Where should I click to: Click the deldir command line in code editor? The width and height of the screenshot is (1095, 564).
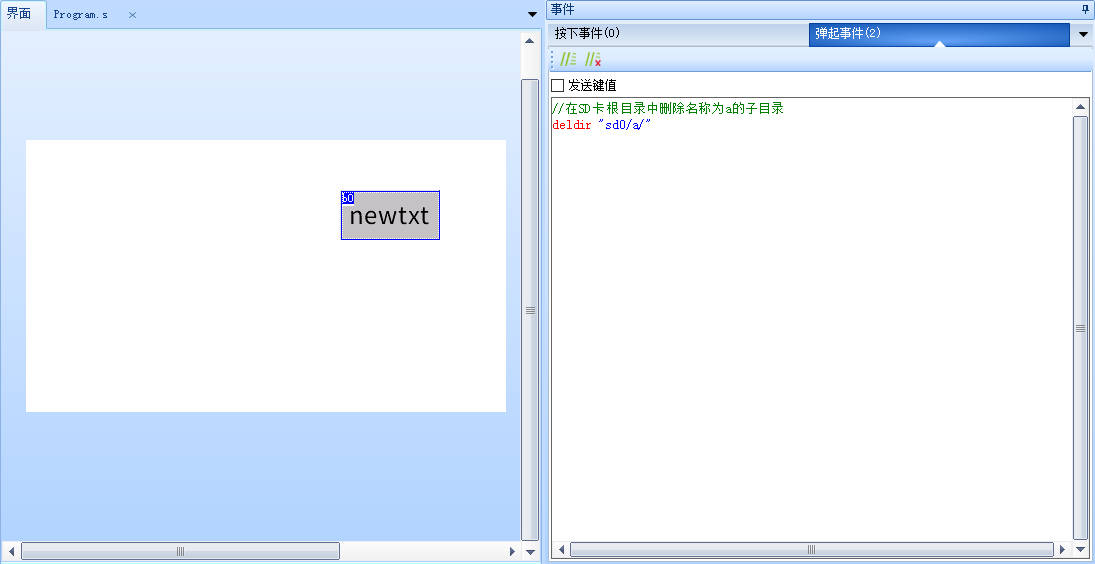pos(602,124)
